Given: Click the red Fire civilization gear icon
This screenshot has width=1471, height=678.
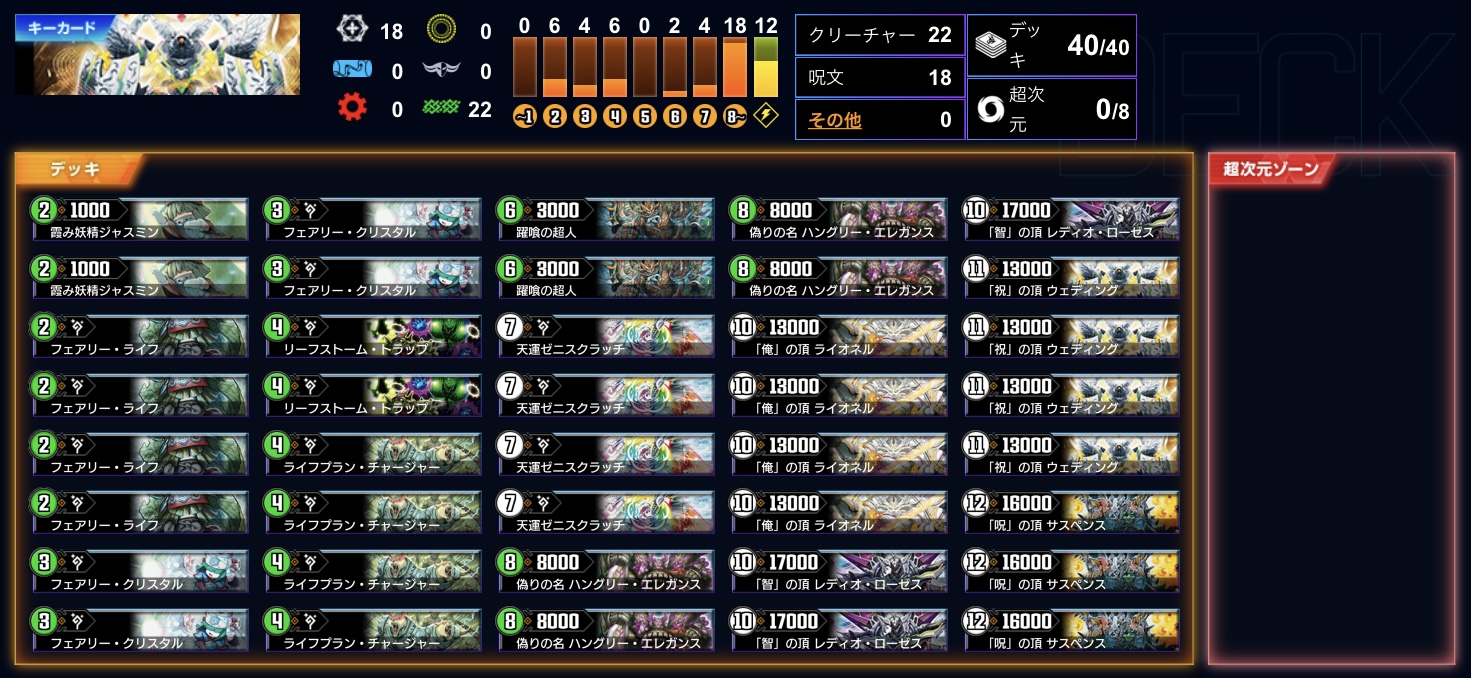Looking at the screenshot, I should click(351, 108).
